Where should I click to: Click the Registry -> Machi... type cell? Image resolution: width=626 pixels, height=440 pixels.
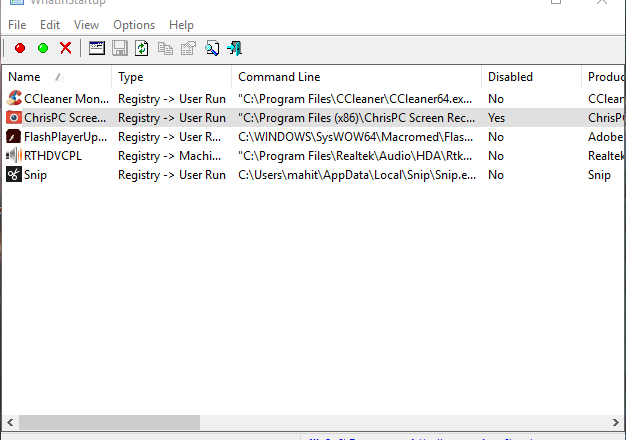tap(169, 156)
